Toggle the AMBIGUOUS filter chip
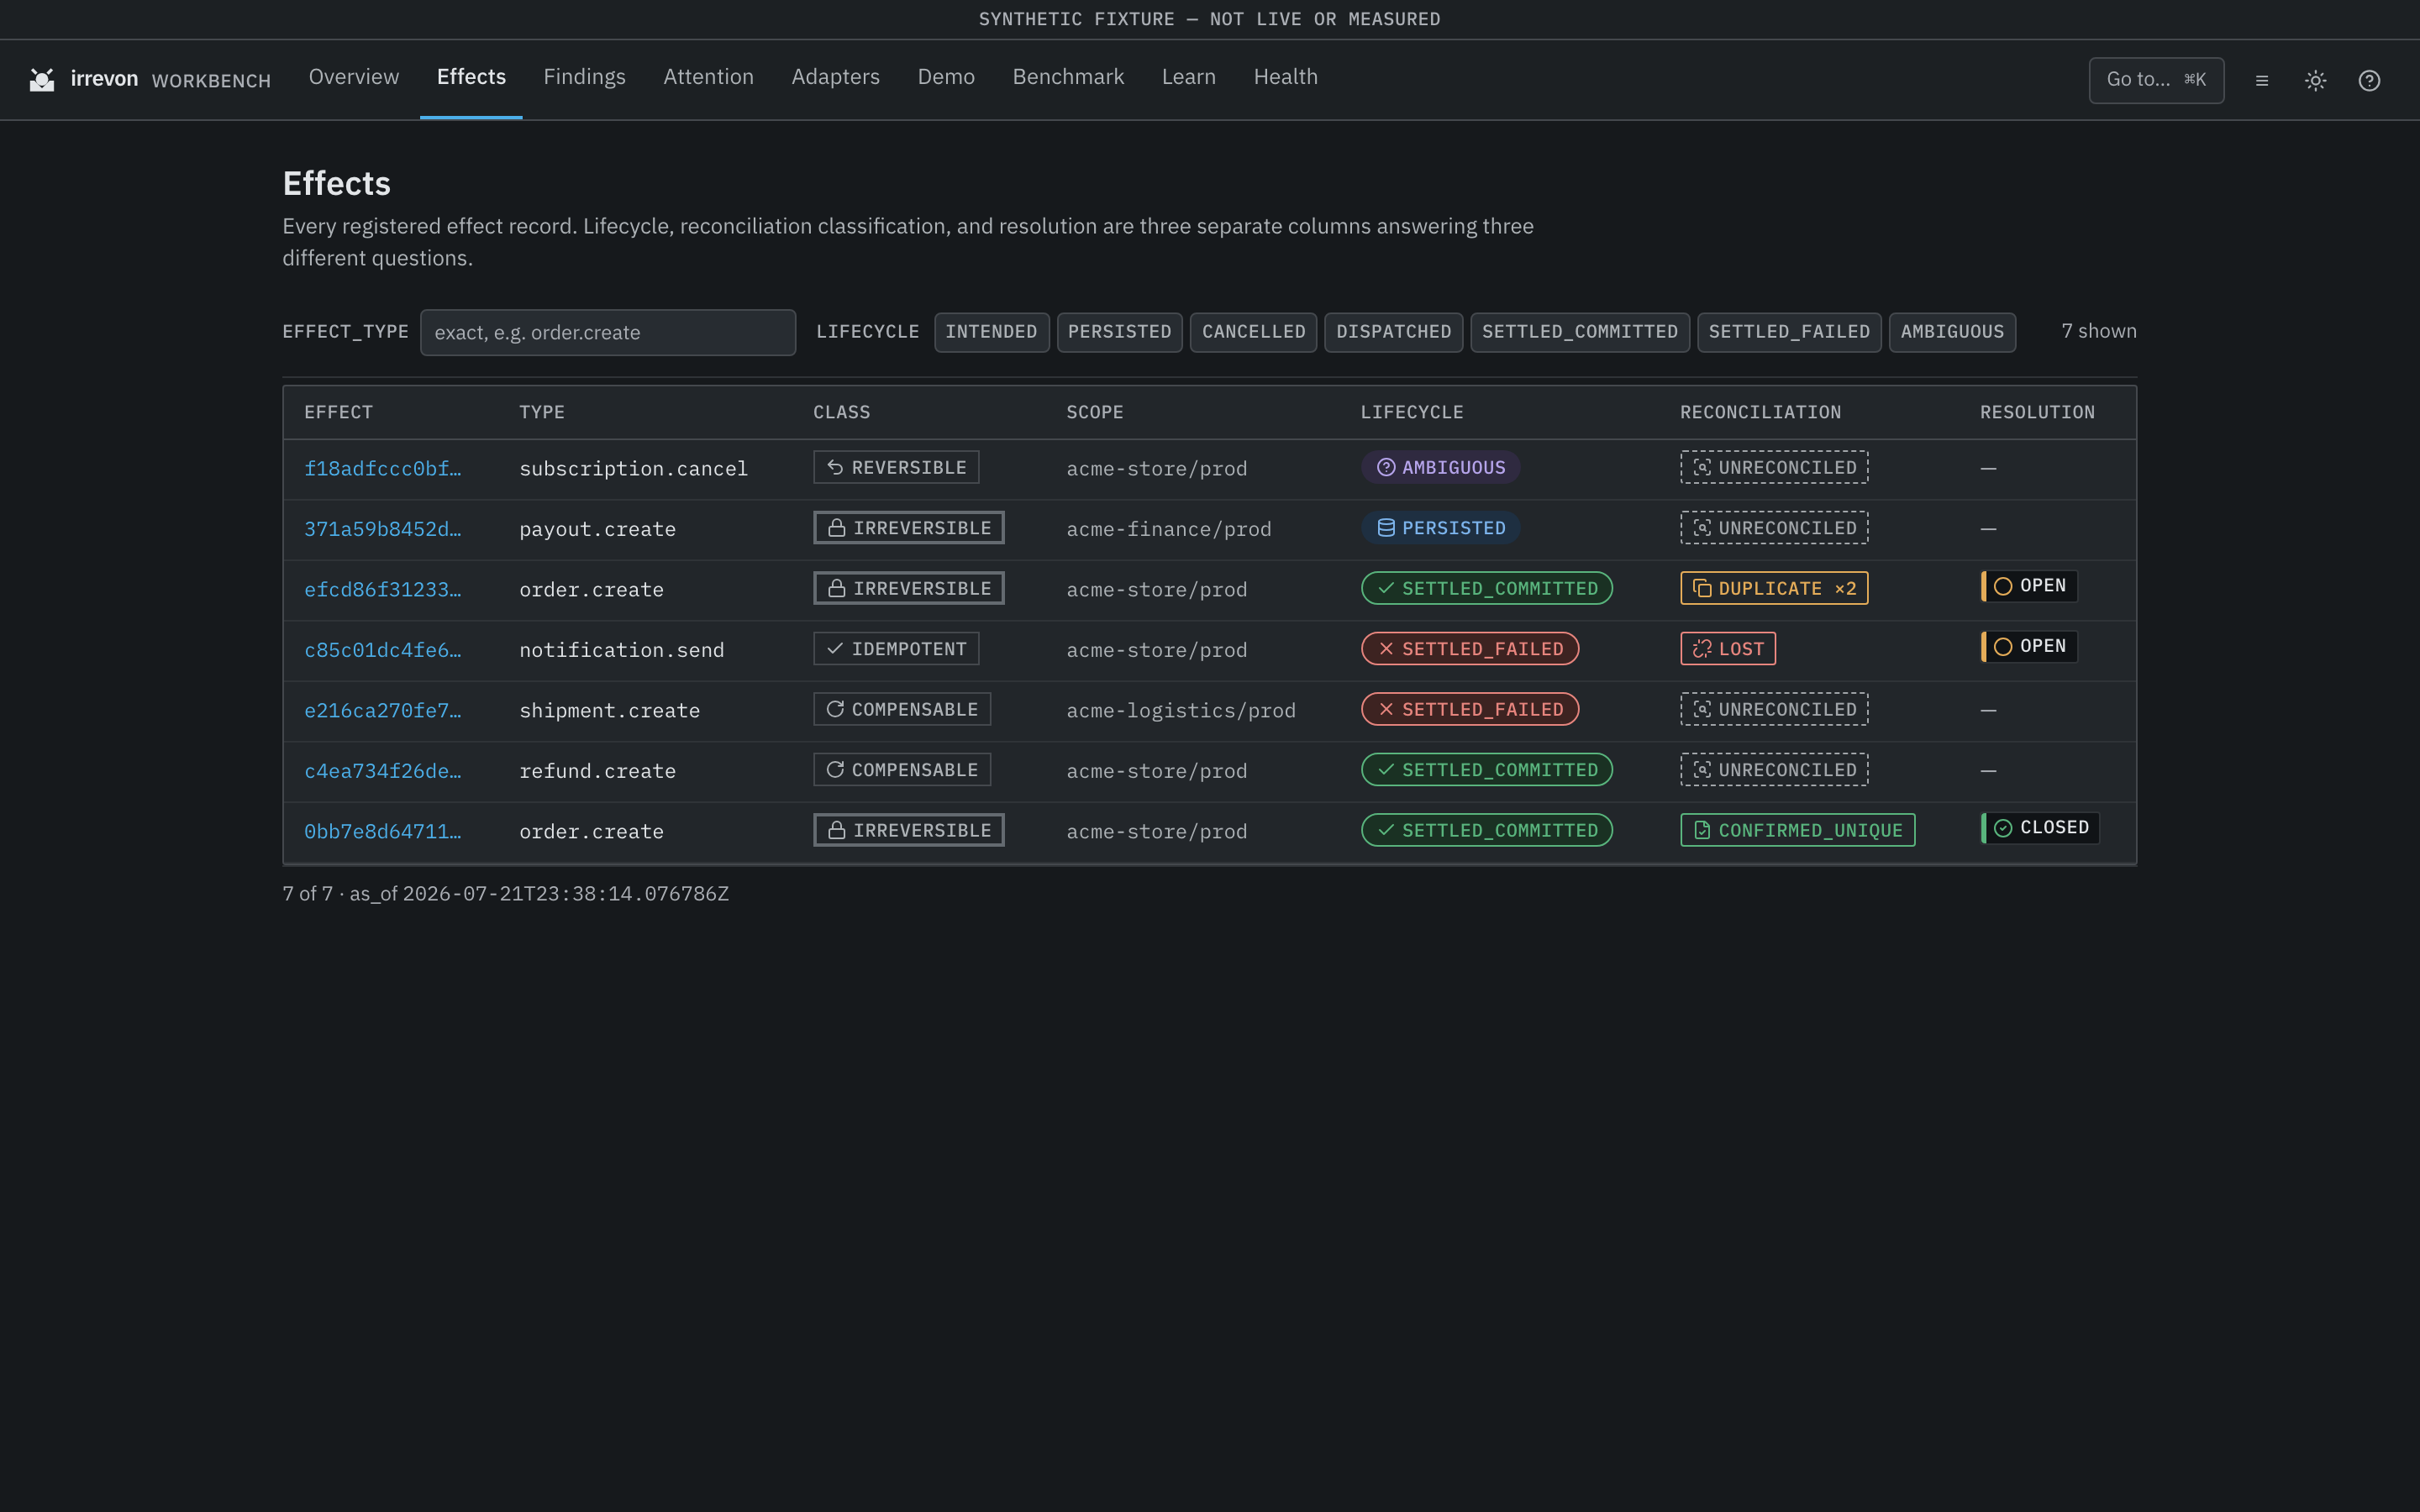Viewport: 2420px width, 1512px height. [x=1952, y=332]
